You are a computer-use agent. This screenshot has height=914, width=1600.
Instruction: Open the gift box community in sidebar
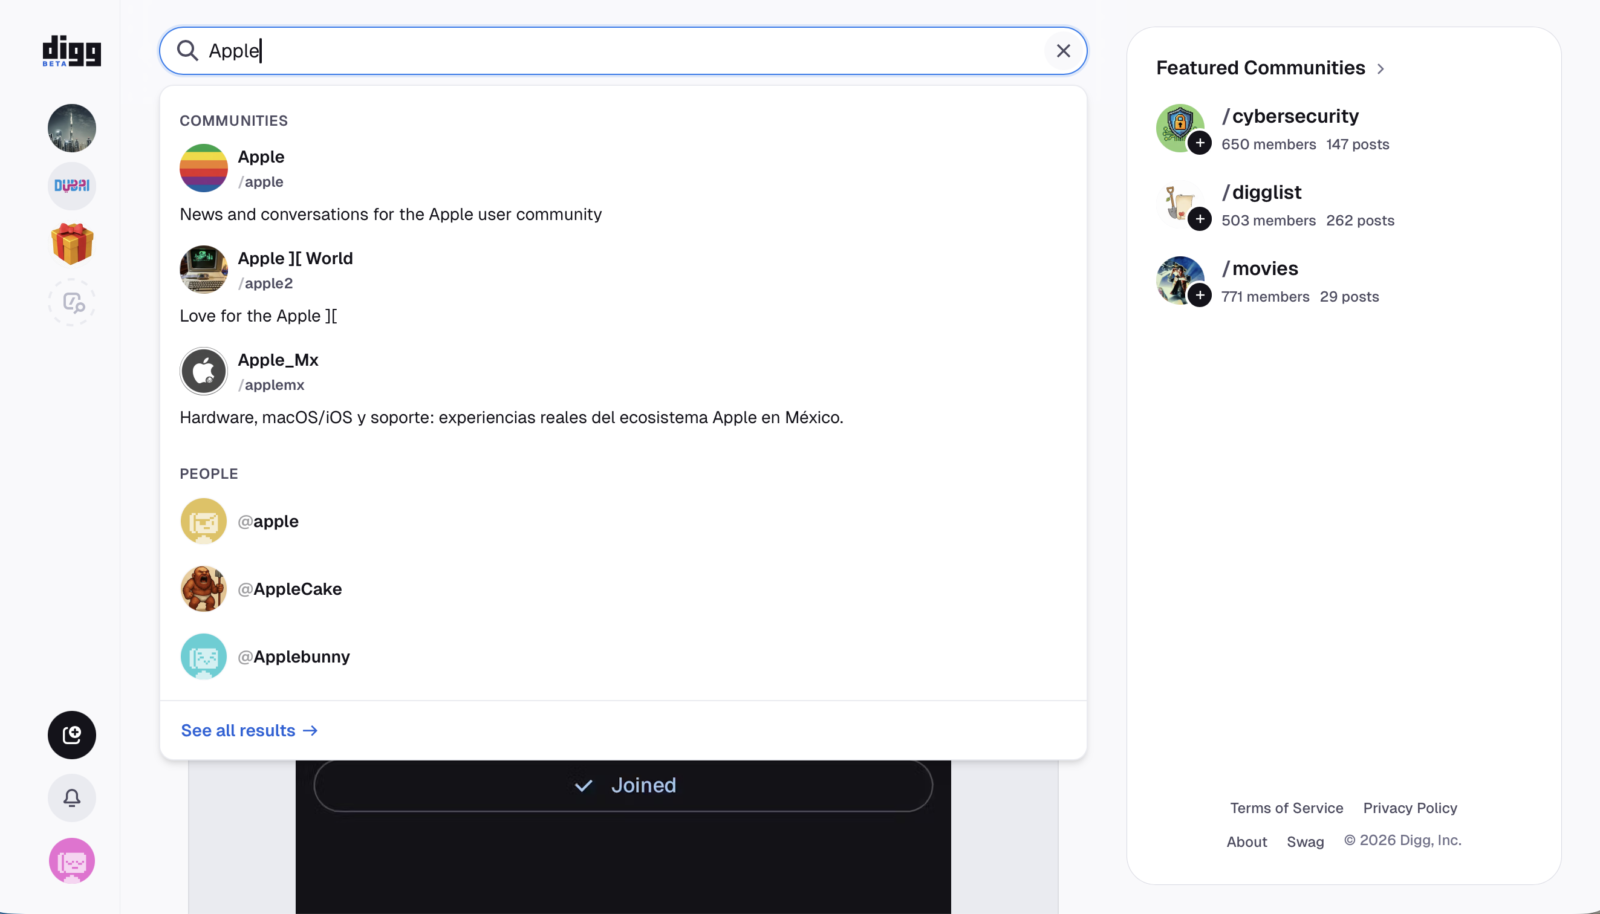(72, 244)
